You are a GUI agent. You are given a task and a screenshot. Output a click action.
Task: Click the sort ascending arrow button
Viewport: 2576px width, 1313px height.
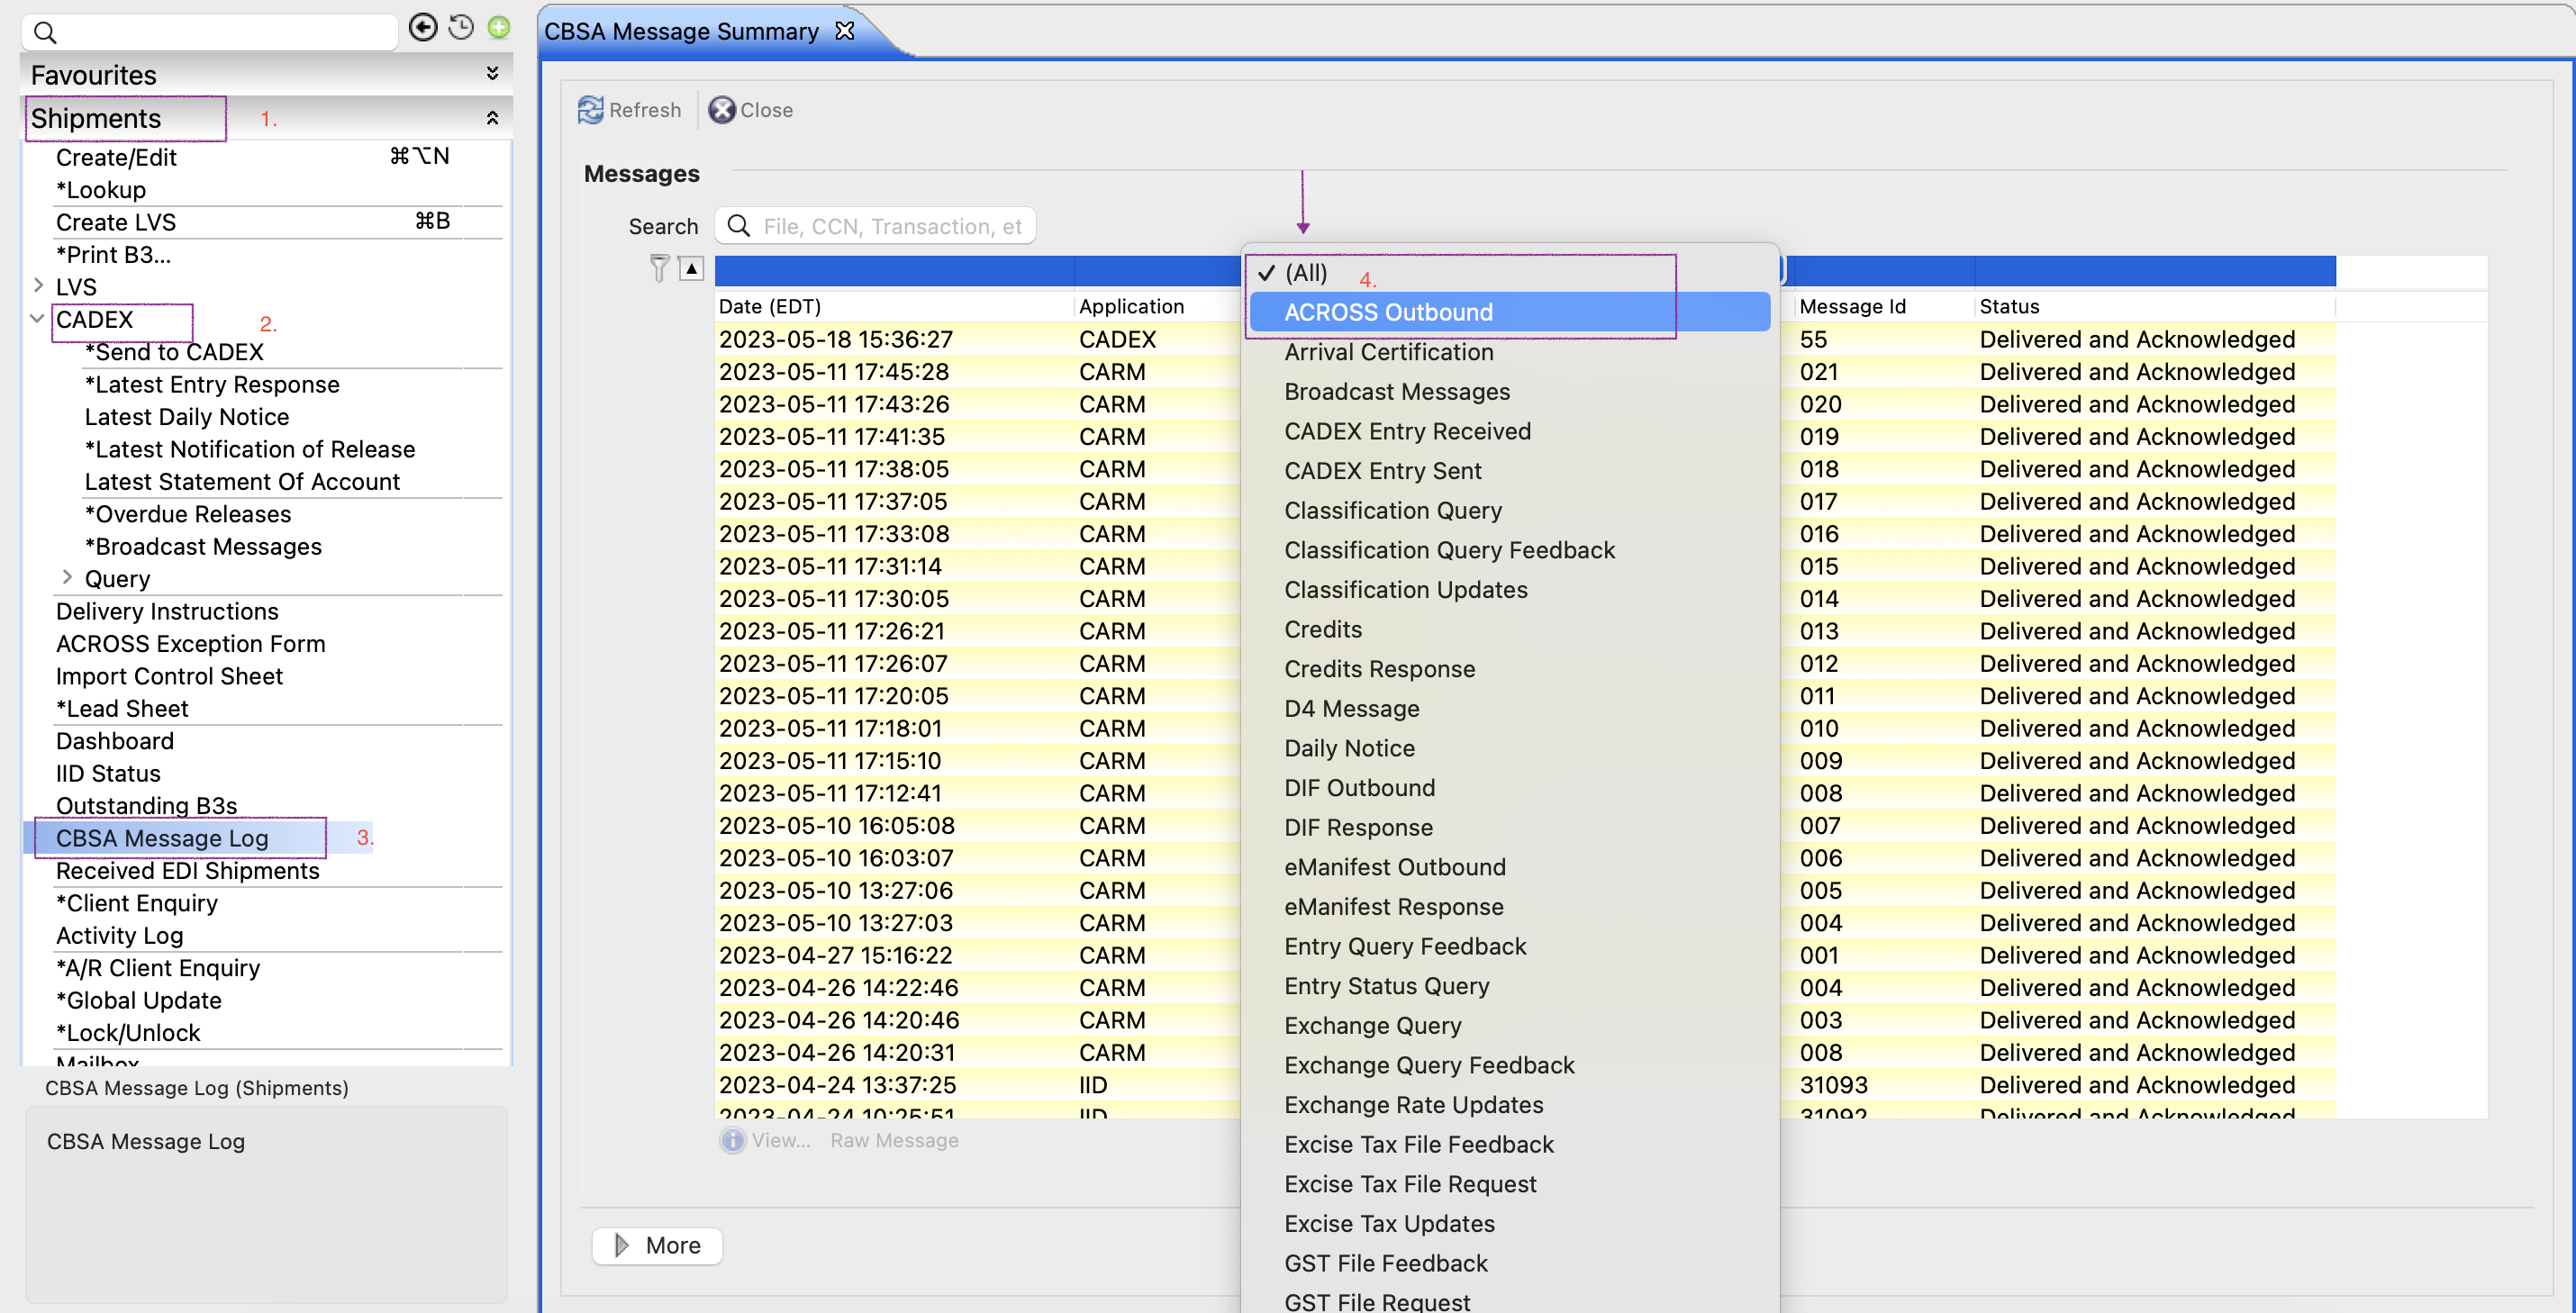click(691, 268)
